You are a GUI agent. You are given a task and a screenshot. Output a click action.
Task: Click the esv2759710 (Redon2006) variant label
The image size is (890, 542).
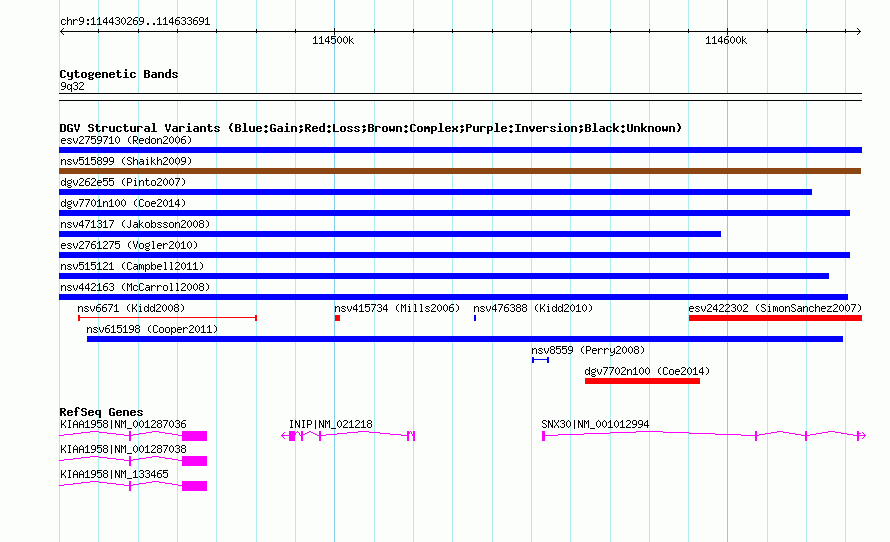click(126, 140)
